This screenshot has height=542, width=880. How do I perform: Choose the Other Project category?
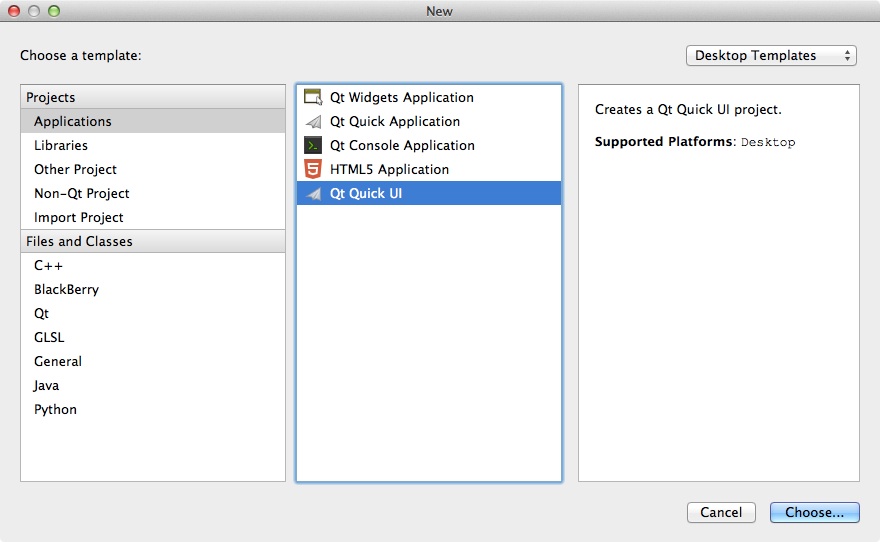(x=153, y=169)
